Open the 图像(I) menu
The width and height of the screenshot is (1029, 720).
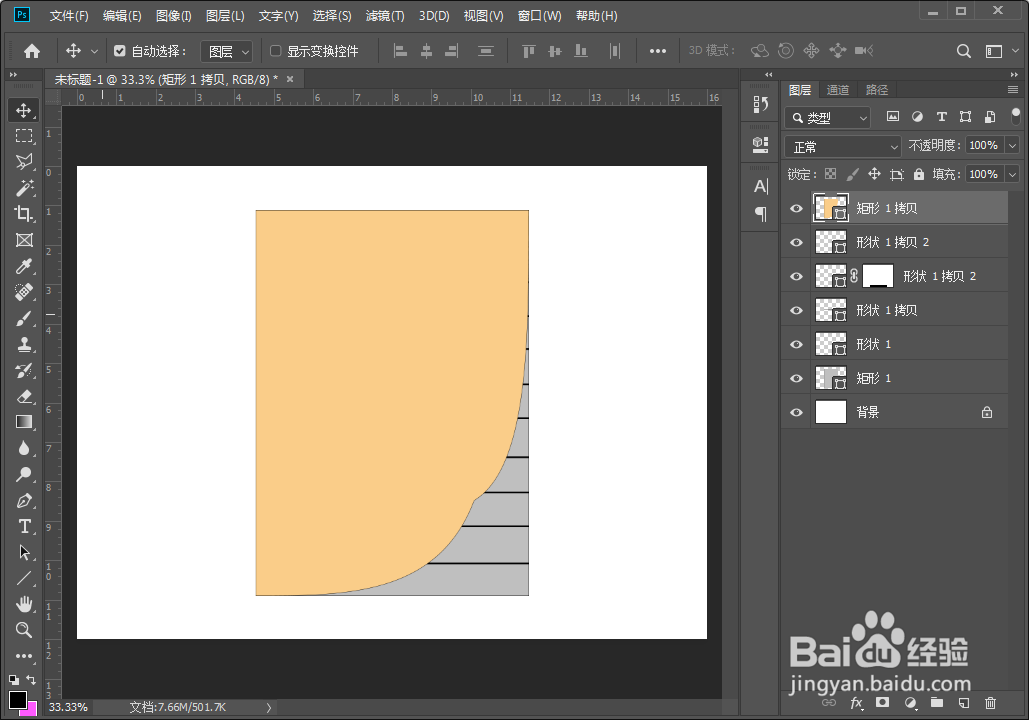173,16
